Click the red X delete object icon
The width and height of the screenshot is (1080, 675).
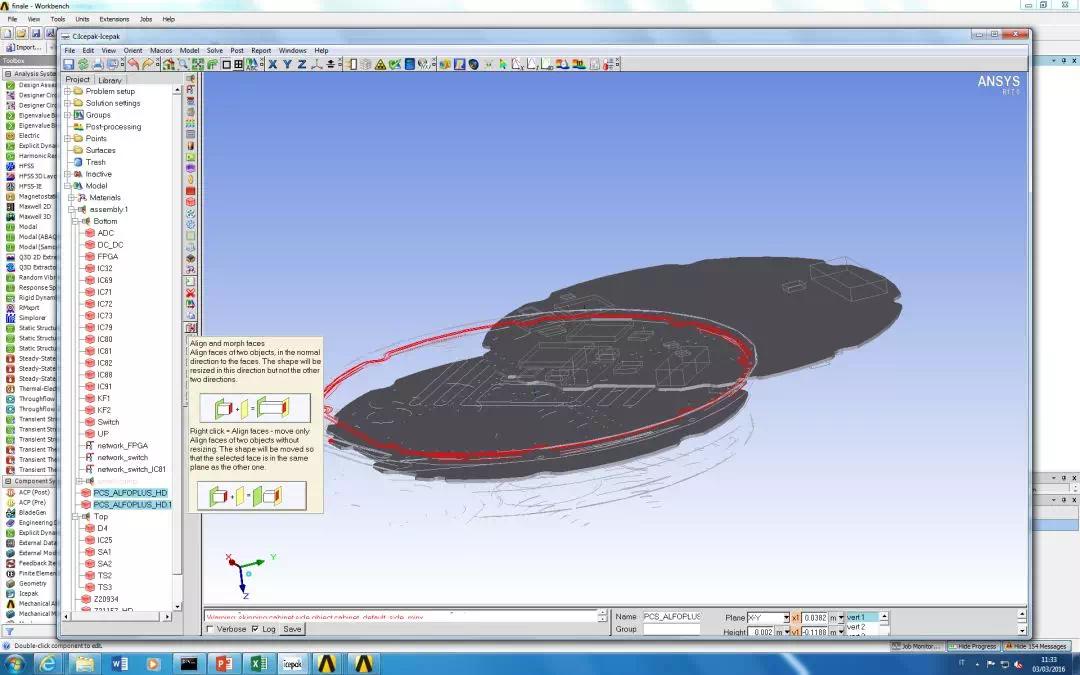click(x=191, y=293)
